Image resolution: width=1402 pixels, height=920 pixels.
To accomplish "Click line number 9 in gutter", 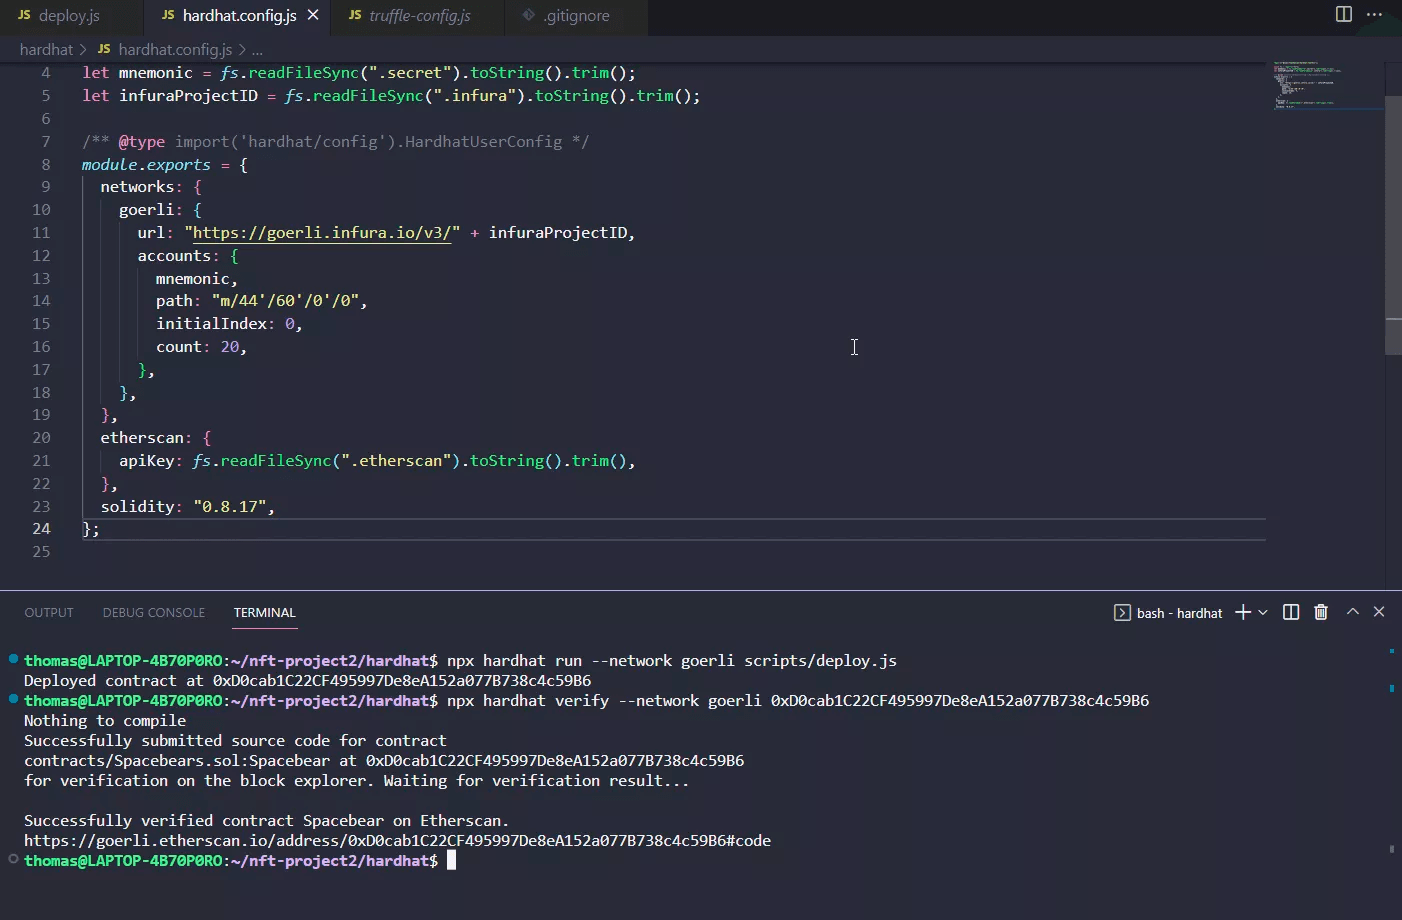I will 46,187.
